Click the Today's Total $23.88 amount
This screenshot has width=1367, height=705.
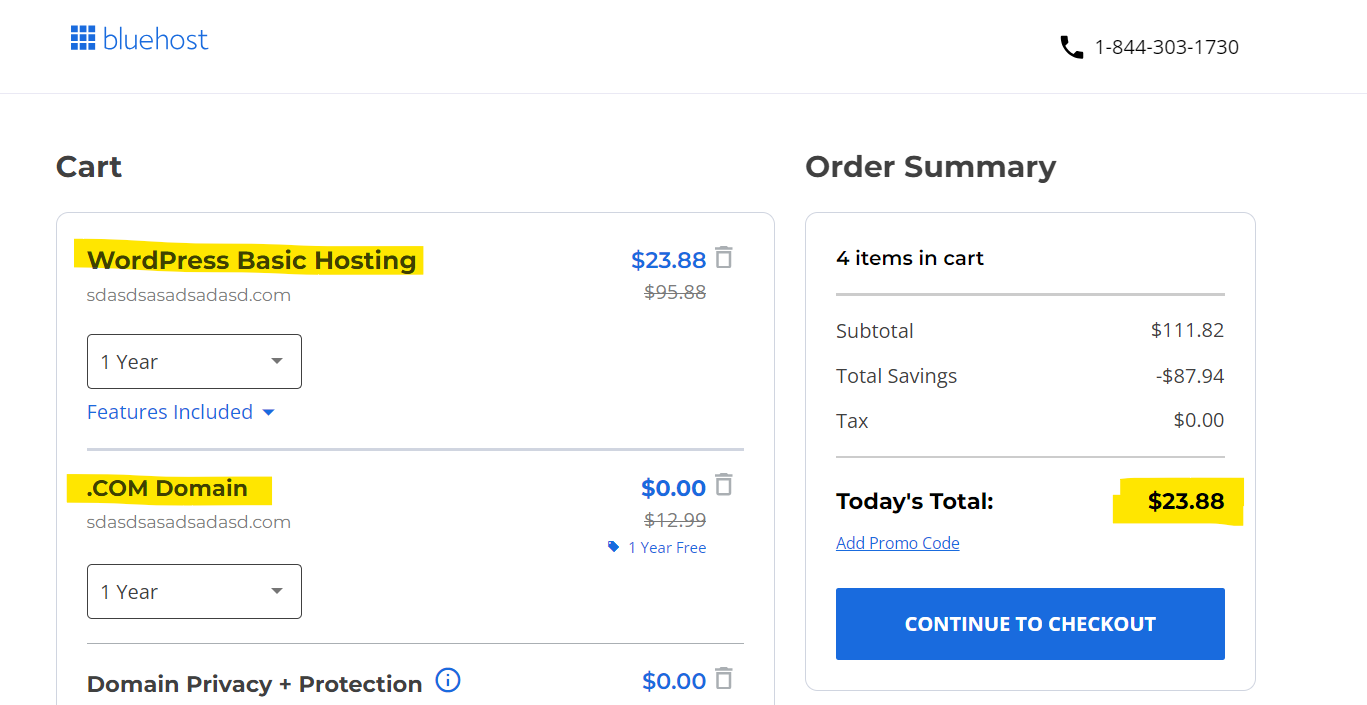tap(1186, 501)
